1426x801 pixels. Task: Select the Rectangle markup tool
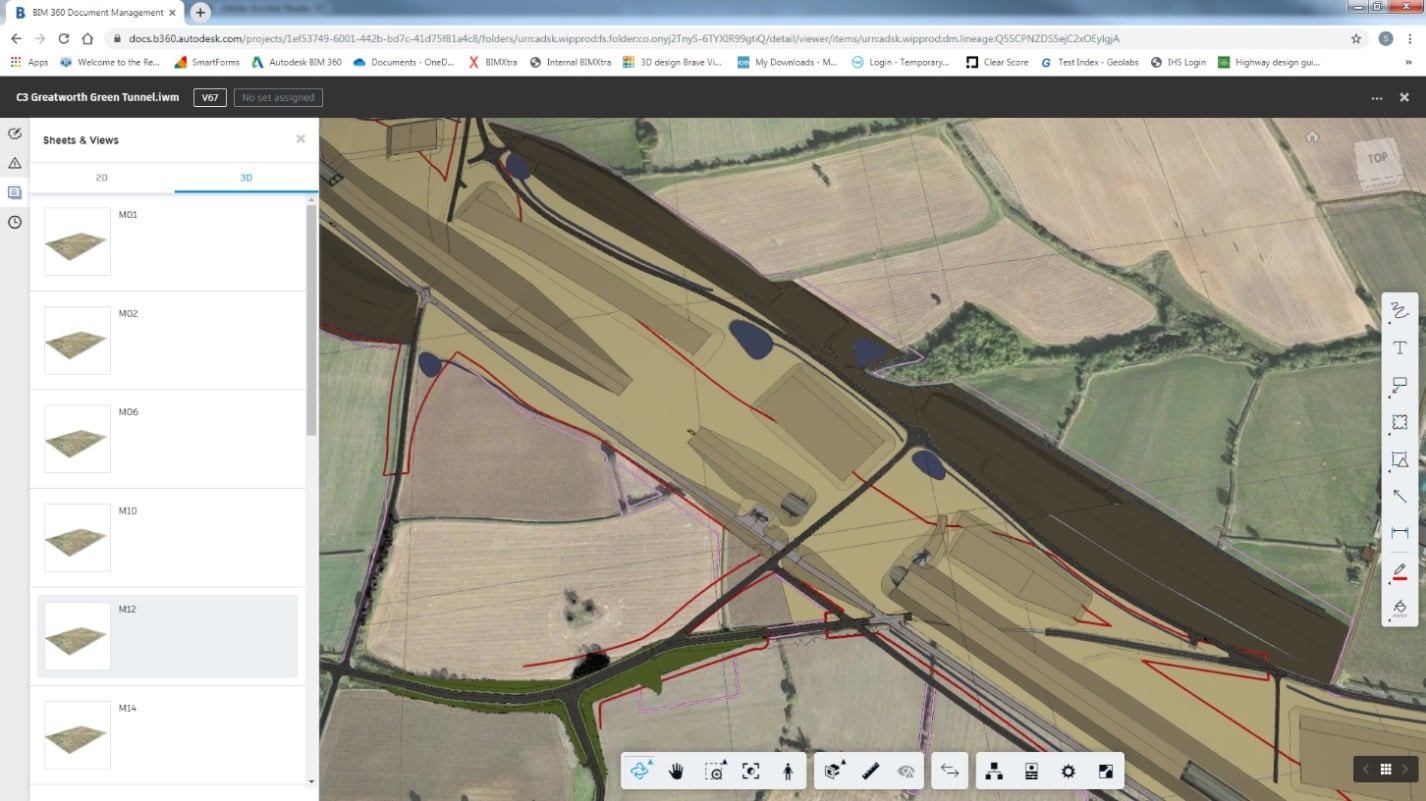pos(1399,422)
